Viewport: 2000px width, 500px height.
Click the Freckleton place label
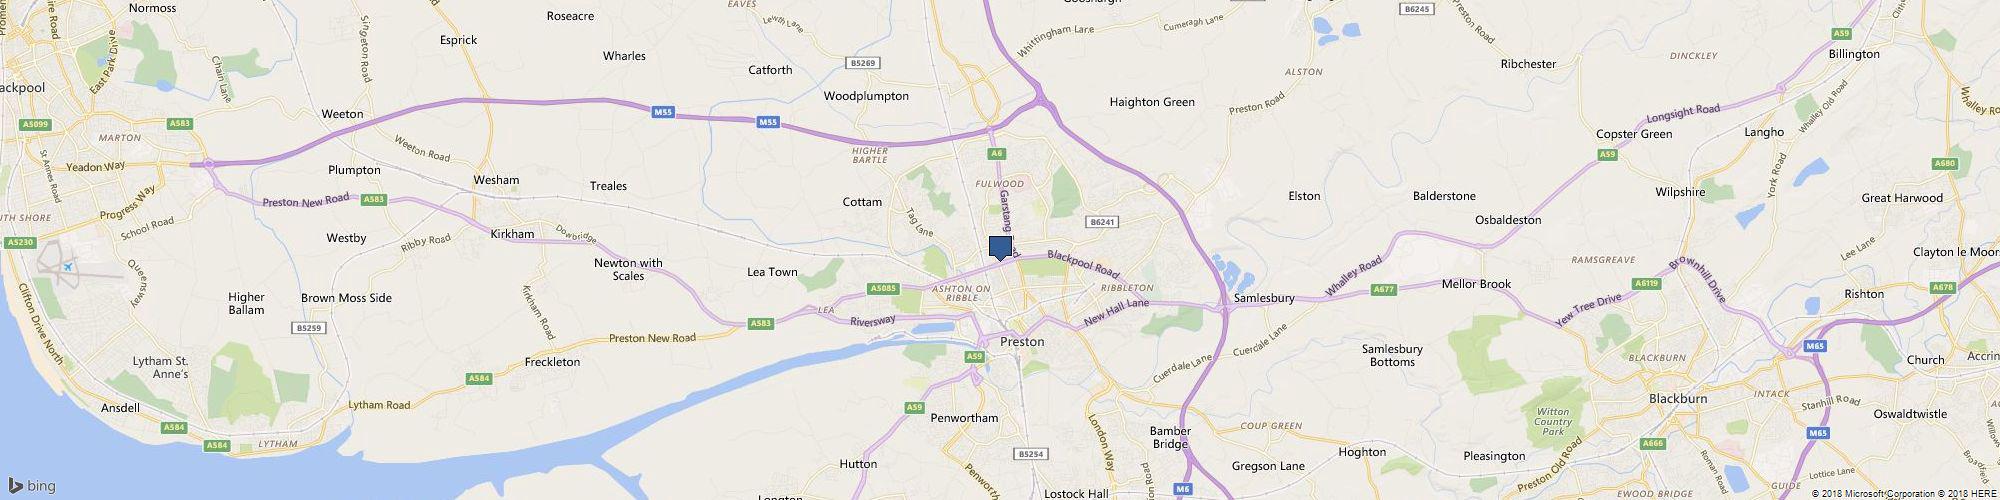(552, 362)
